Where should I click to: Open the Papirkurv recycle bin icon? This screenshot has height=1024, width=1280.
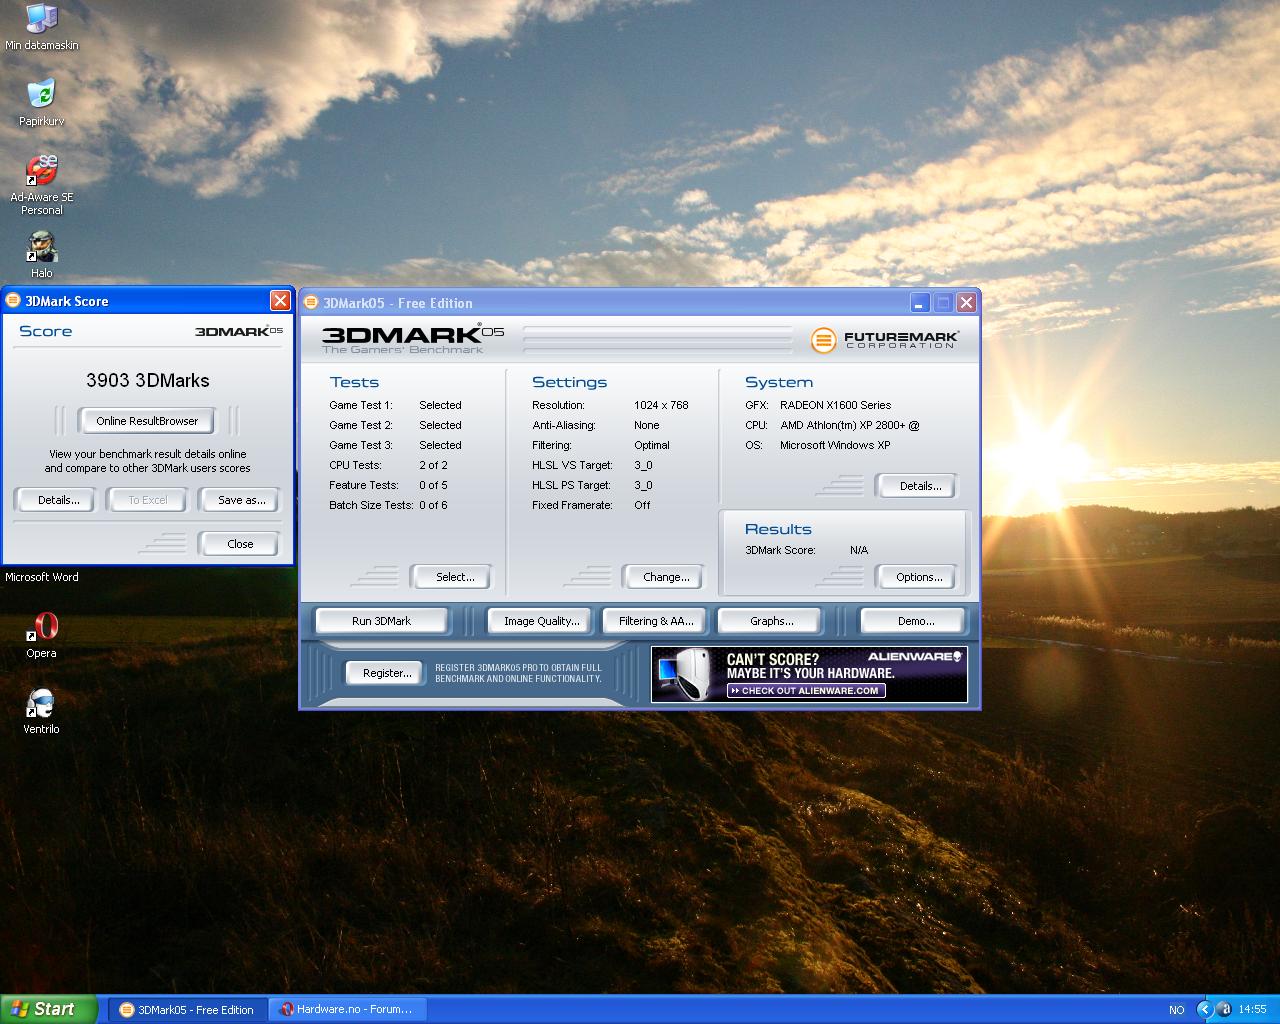[41, 102]
